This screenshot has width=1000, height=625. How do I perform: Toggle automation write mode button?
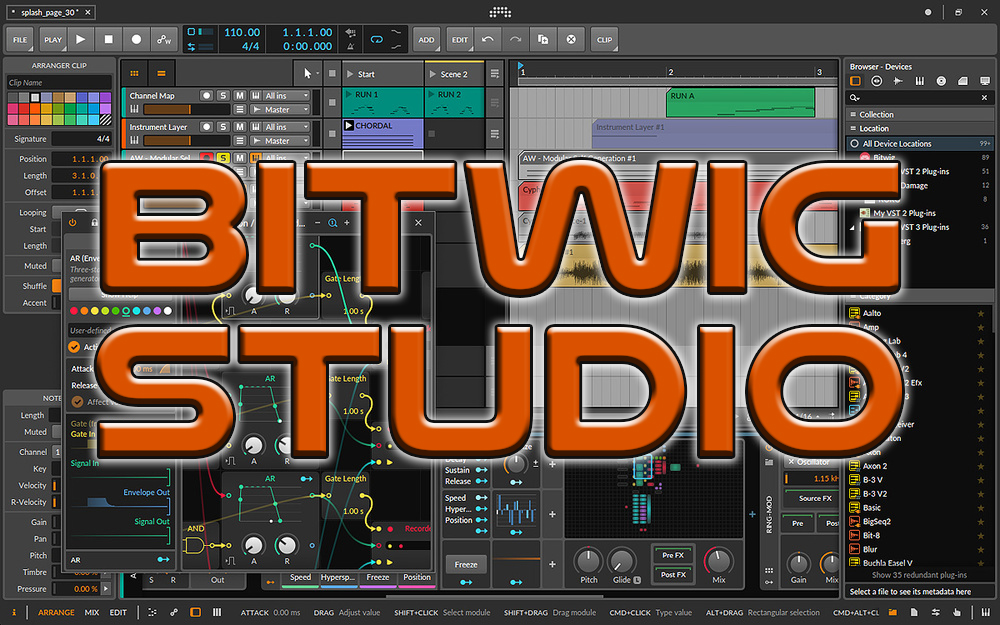coord(165,40)
